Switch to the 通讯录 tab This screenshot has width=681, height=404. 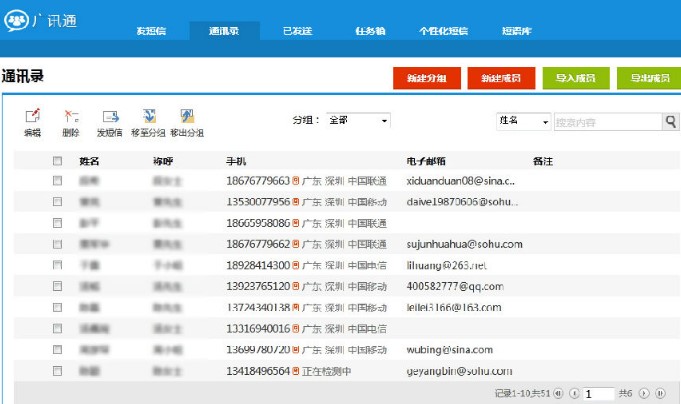point(224,31)
